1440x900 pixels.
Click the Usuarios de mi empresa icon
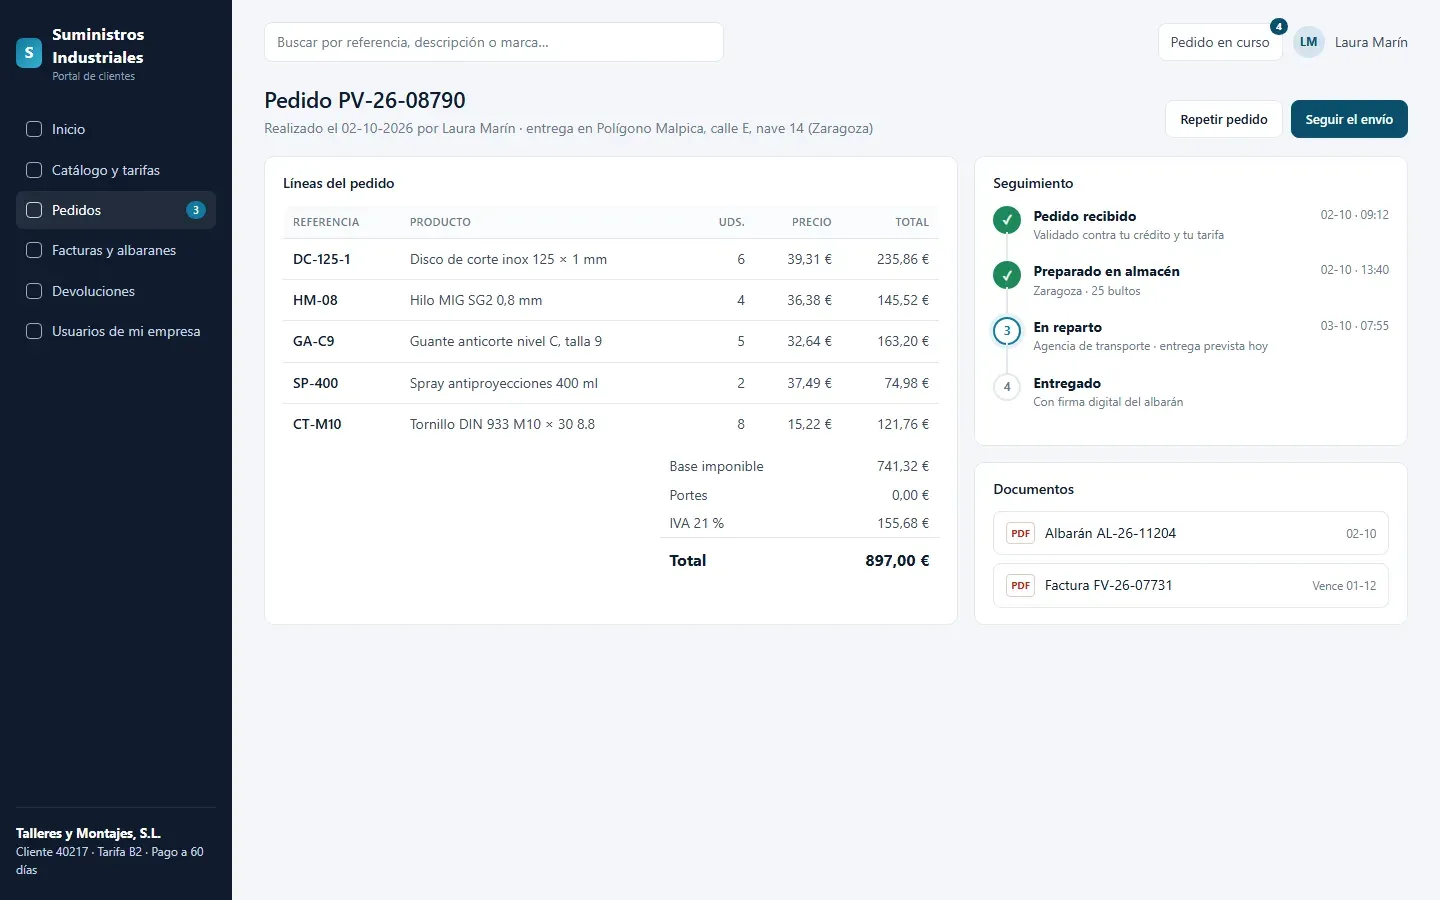point(34,331)
